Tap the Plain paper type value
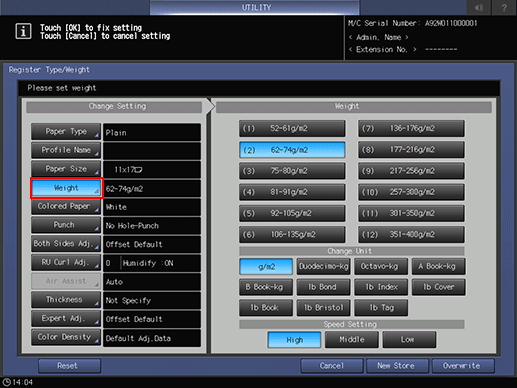Screen dimensions: 517x388 coord(152,132)
